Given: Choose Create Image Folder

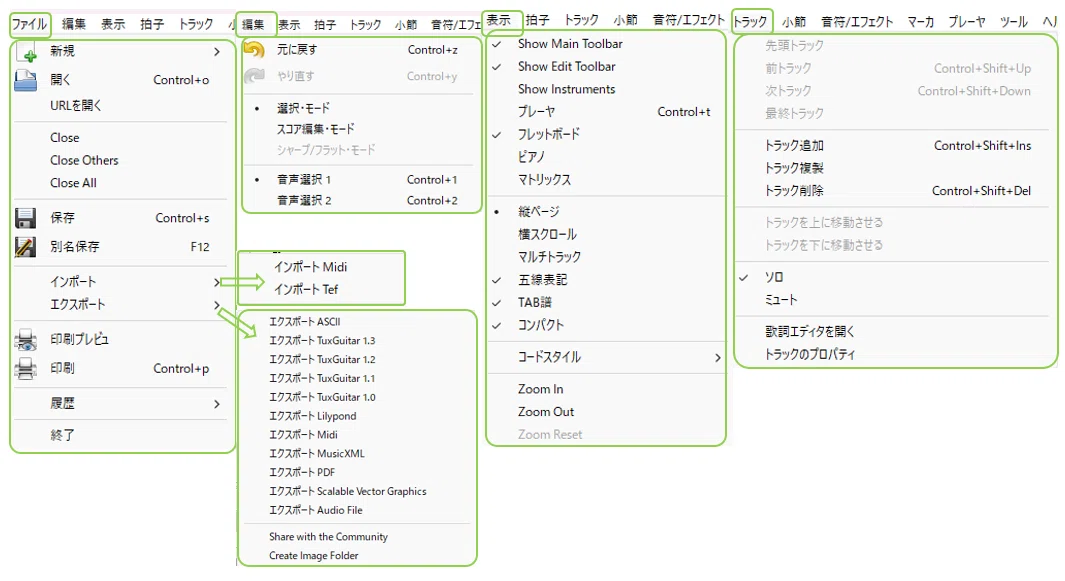Looking at the screenshot, I should (313, 556).
